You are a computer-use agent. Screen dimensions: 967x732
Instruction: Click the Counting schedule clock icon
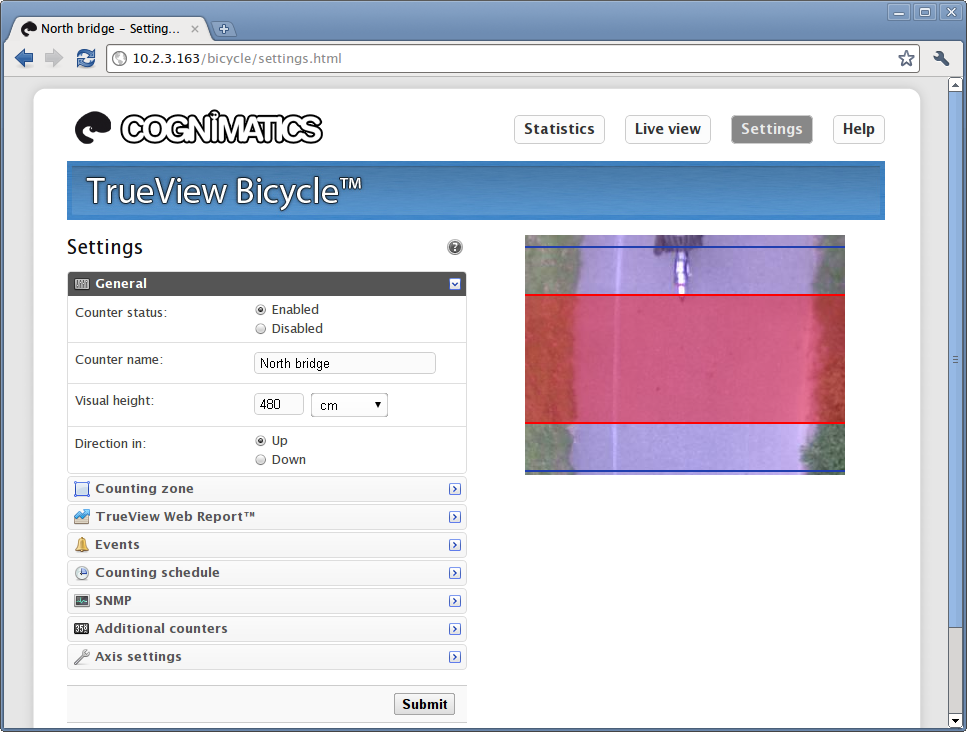tap(81, 573)
